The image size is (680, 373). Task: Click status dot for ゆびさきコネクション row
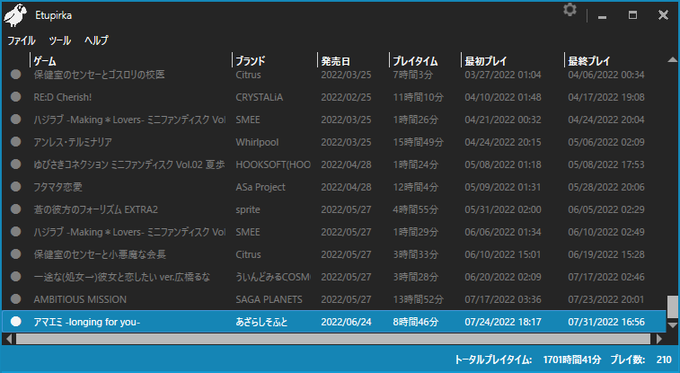(16, 164)
